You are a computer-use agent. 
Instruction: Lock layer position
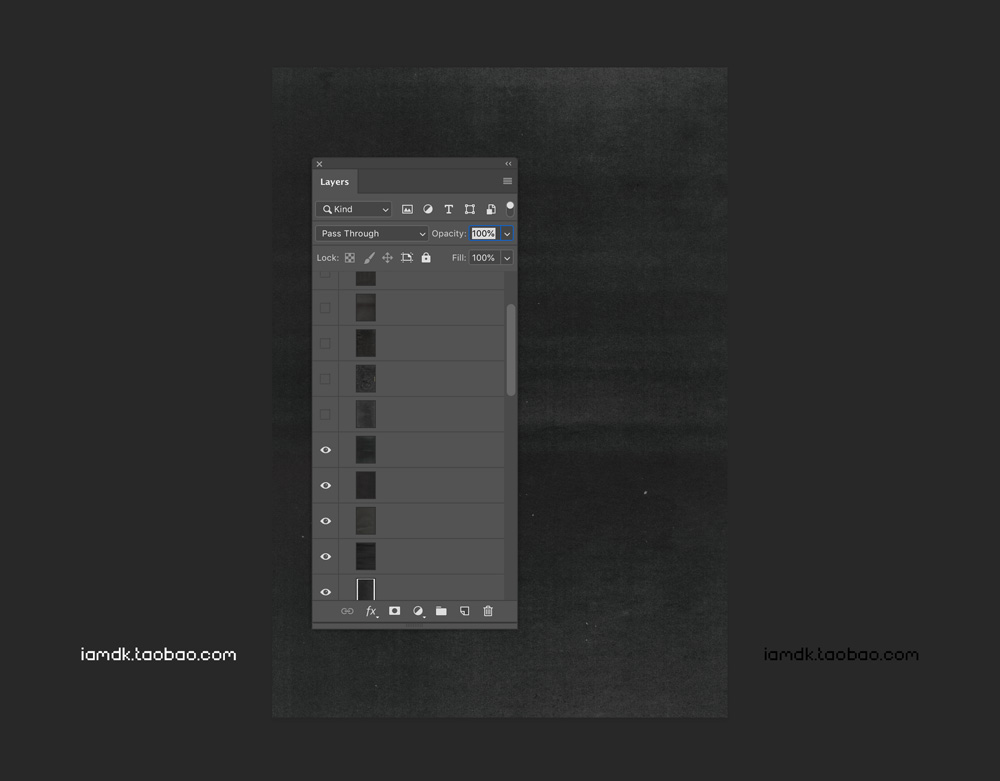(387, 258)
